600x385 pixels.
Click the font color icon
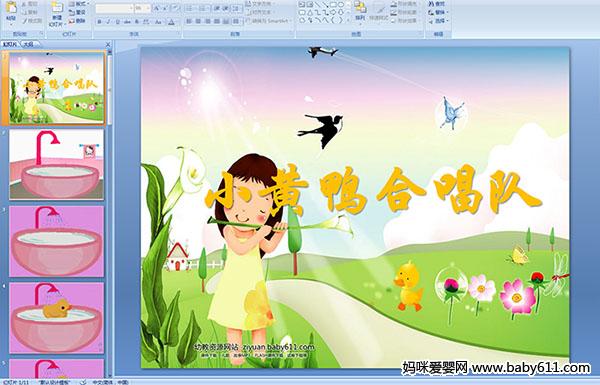171,22
